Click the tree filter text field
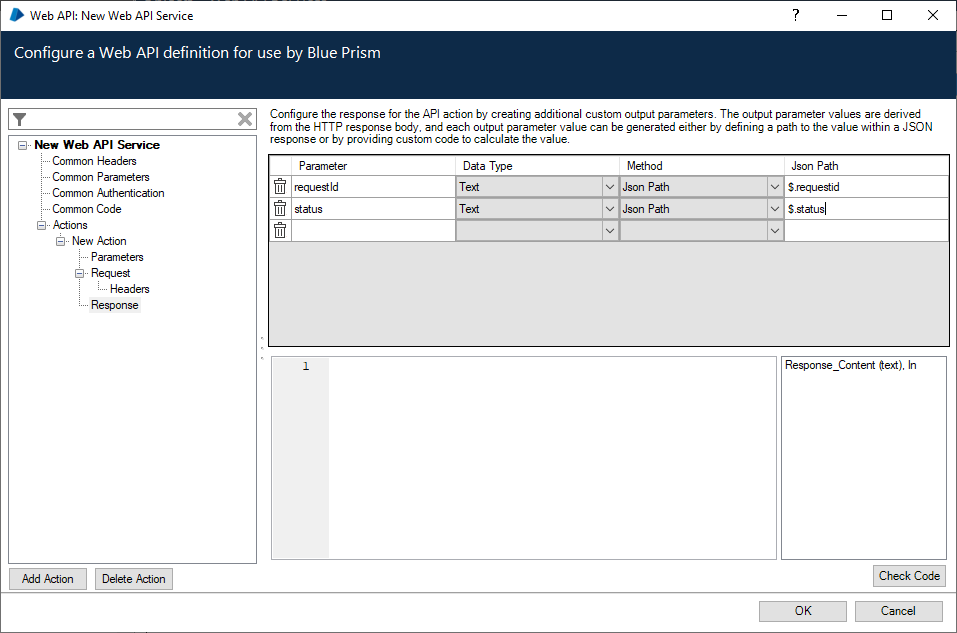 [132, 119]
